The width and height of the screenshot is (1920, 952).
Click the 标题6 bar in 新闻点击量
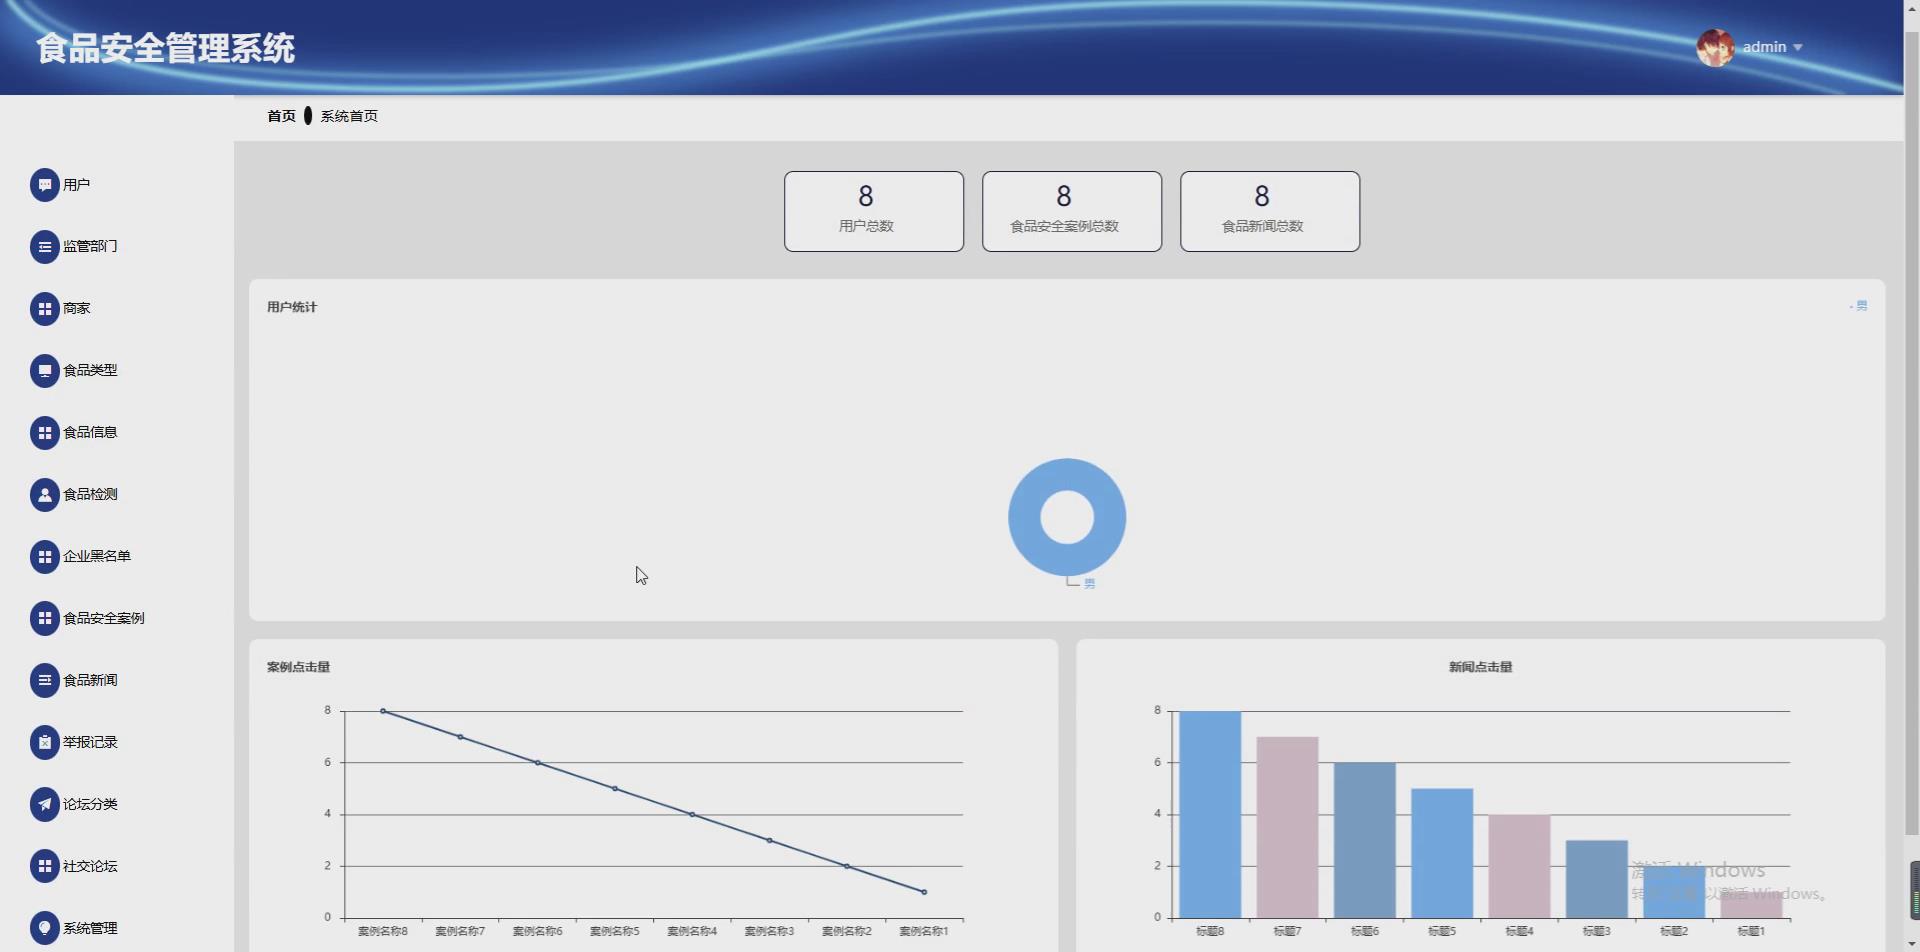click(x=1364, y=840)
